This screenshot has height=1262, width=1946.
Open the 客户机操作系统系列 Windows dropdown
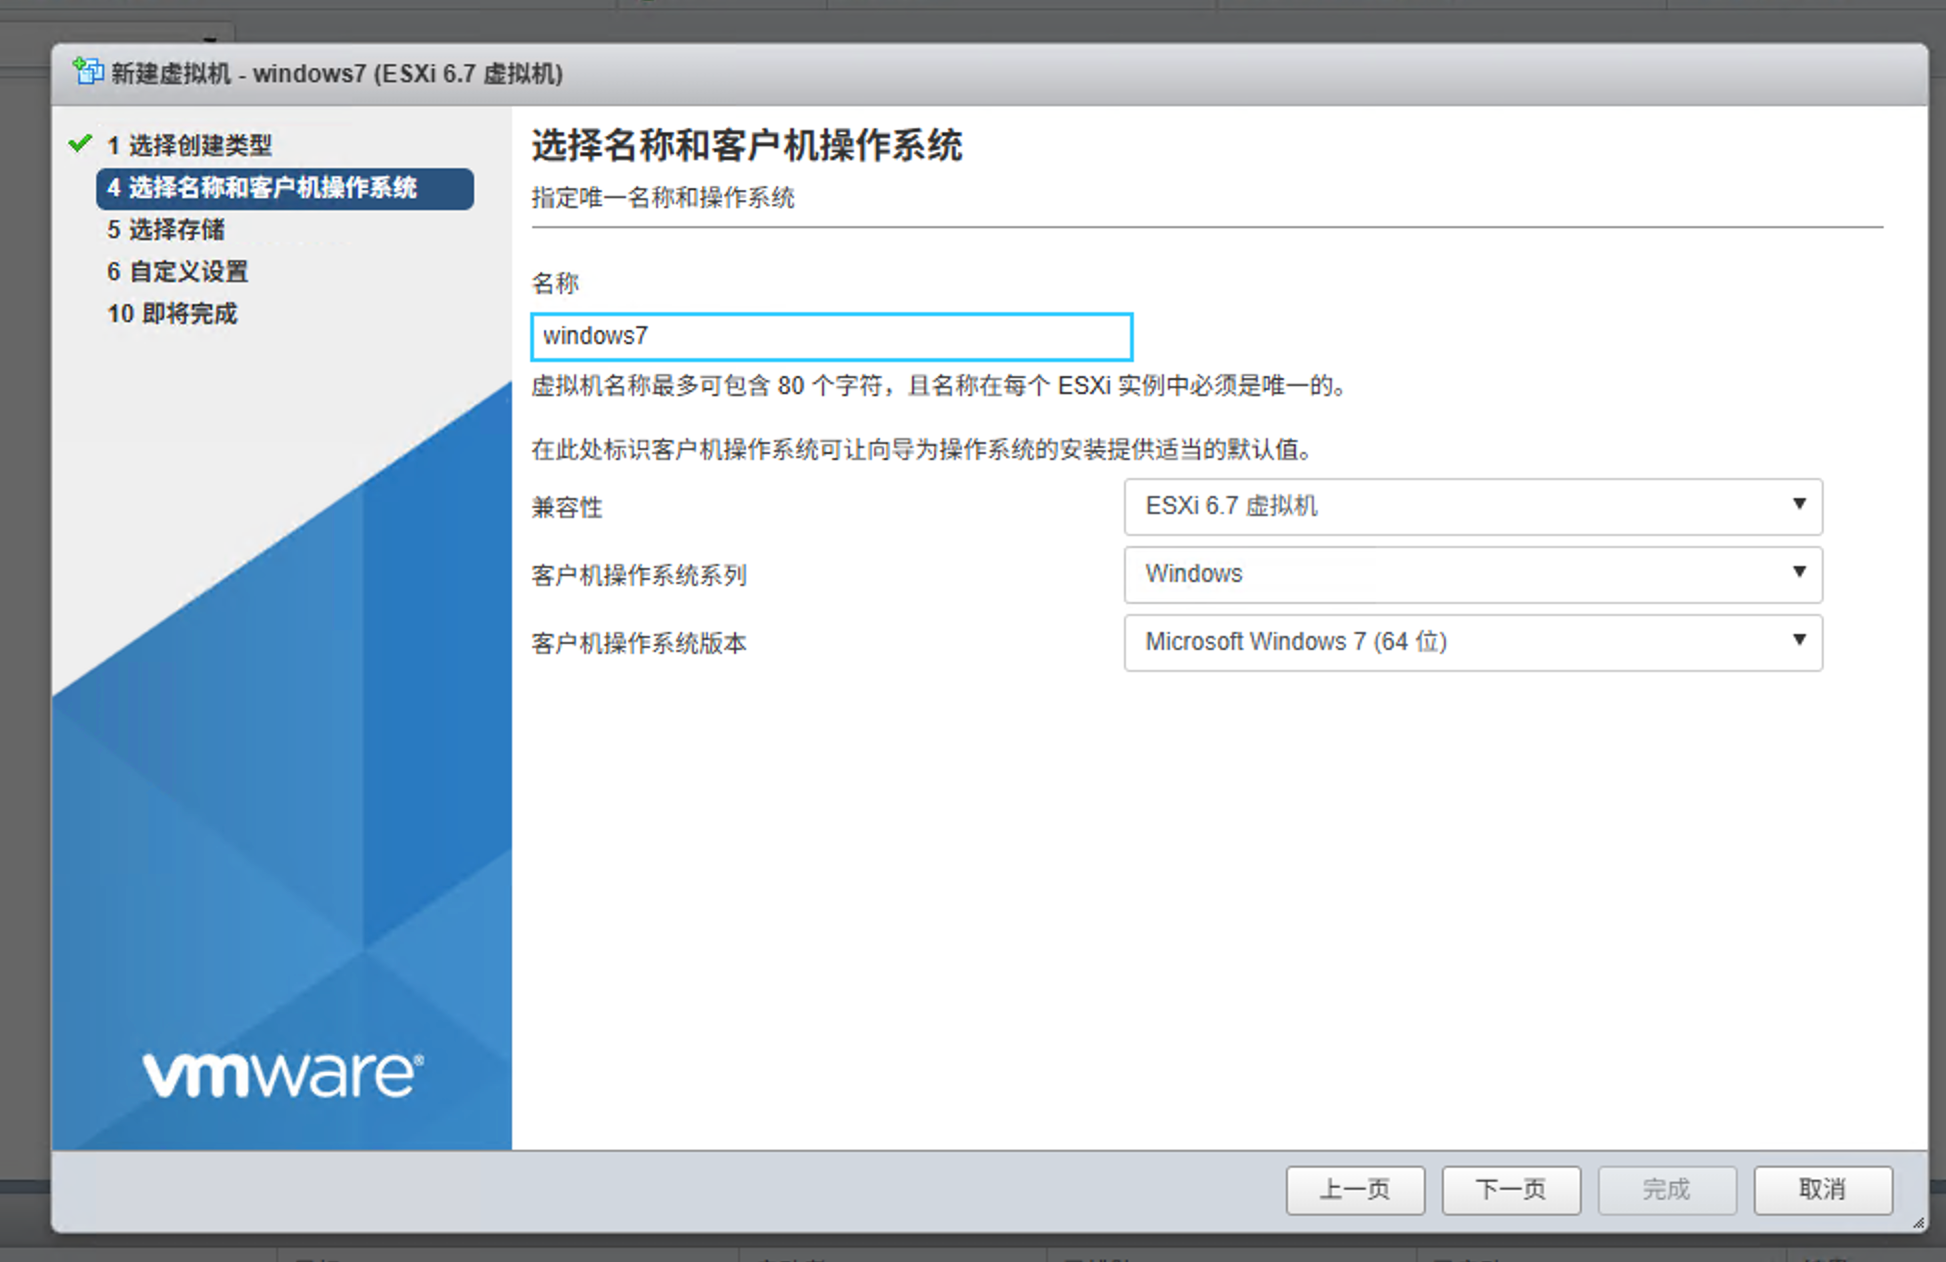(1473, 574)
